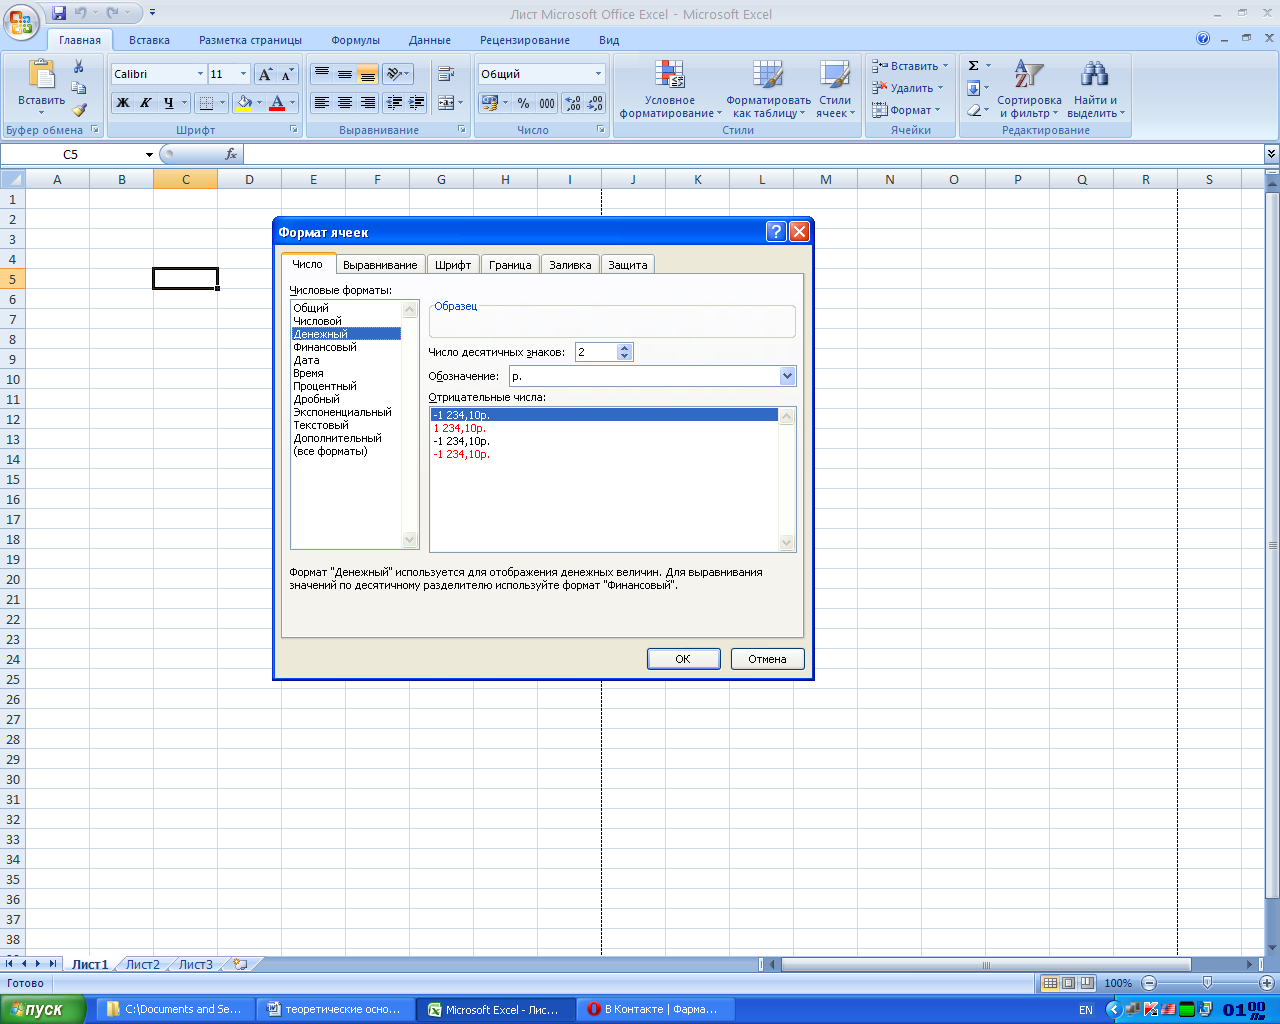The width and height of the screenshot is (1280, 1024).
Task: Click decrease decimal places icon
Action: (x=595, y=102)
